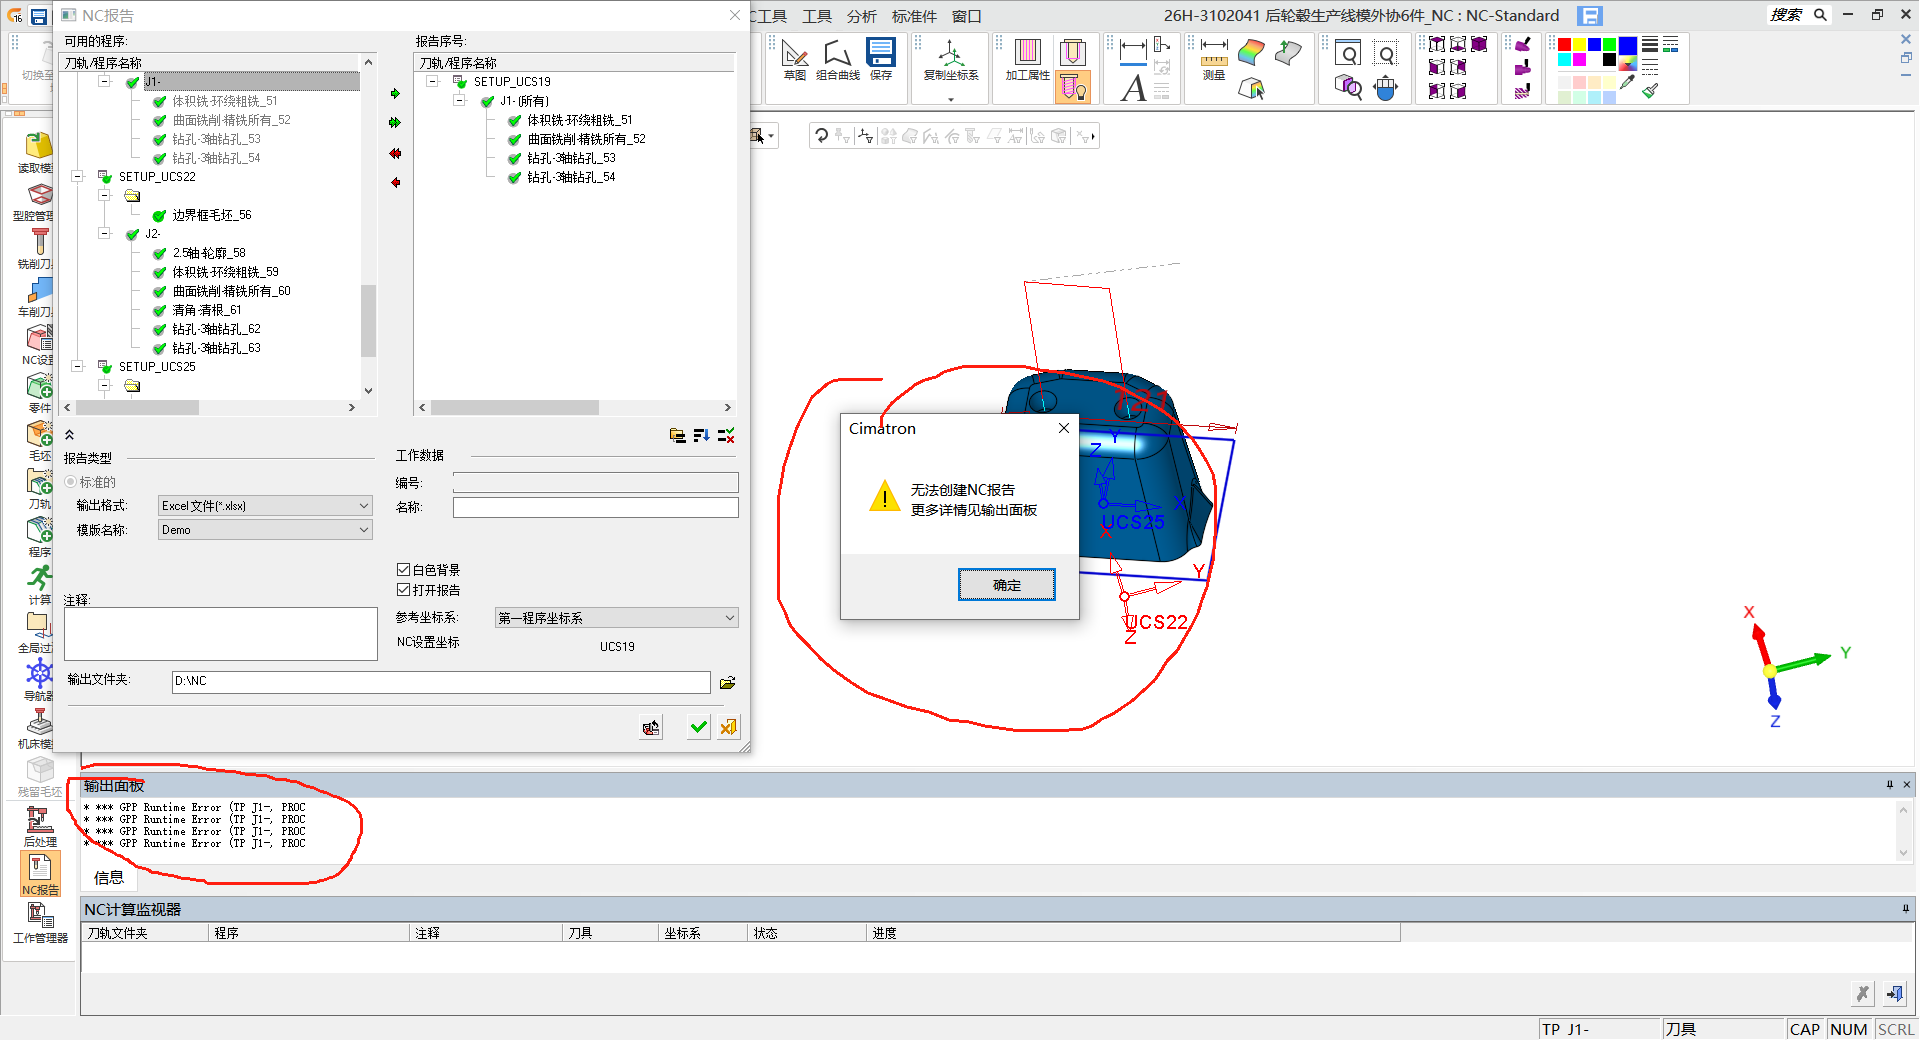
Task: Open 型腔管理 cavity manager in sidebar
Action: coord(38,202)
